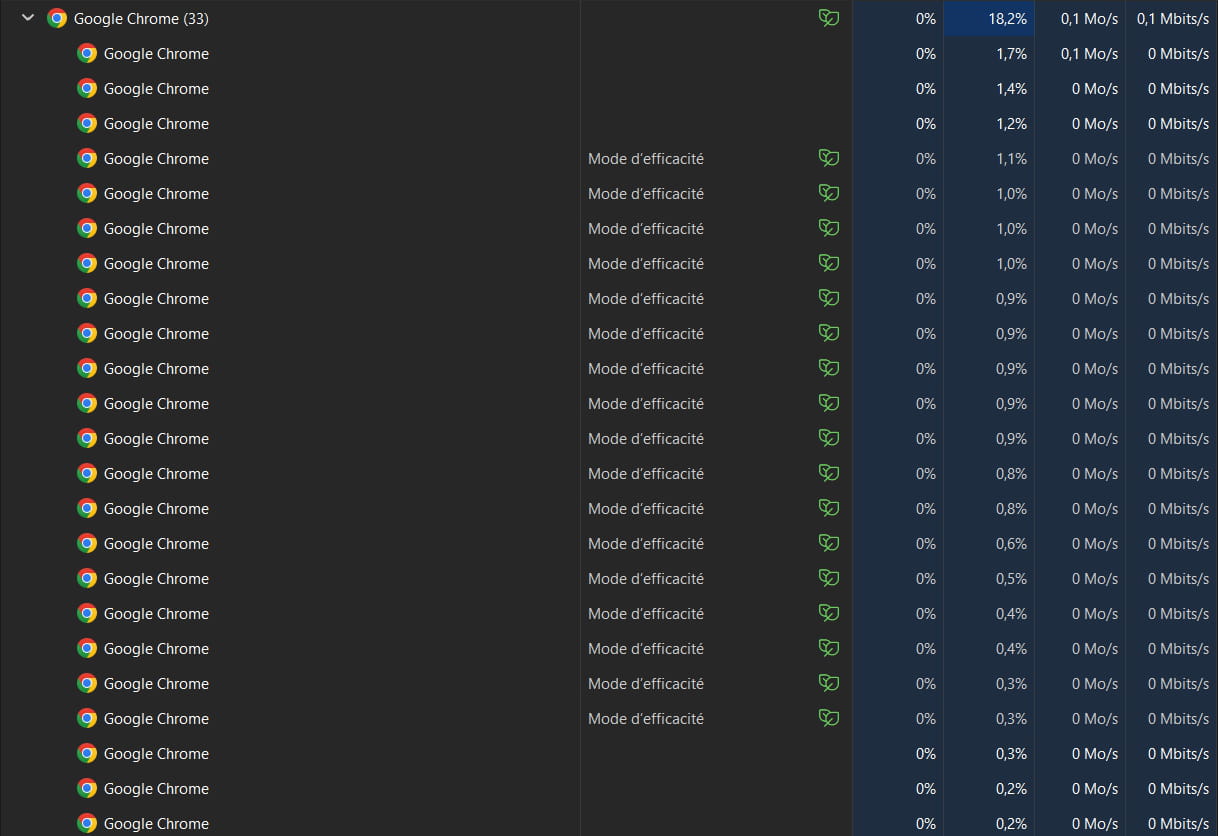1218x836 pixels.
Task: Click Mode d'efficacité status in 1,1% row
Action: [x=646, y=159]
